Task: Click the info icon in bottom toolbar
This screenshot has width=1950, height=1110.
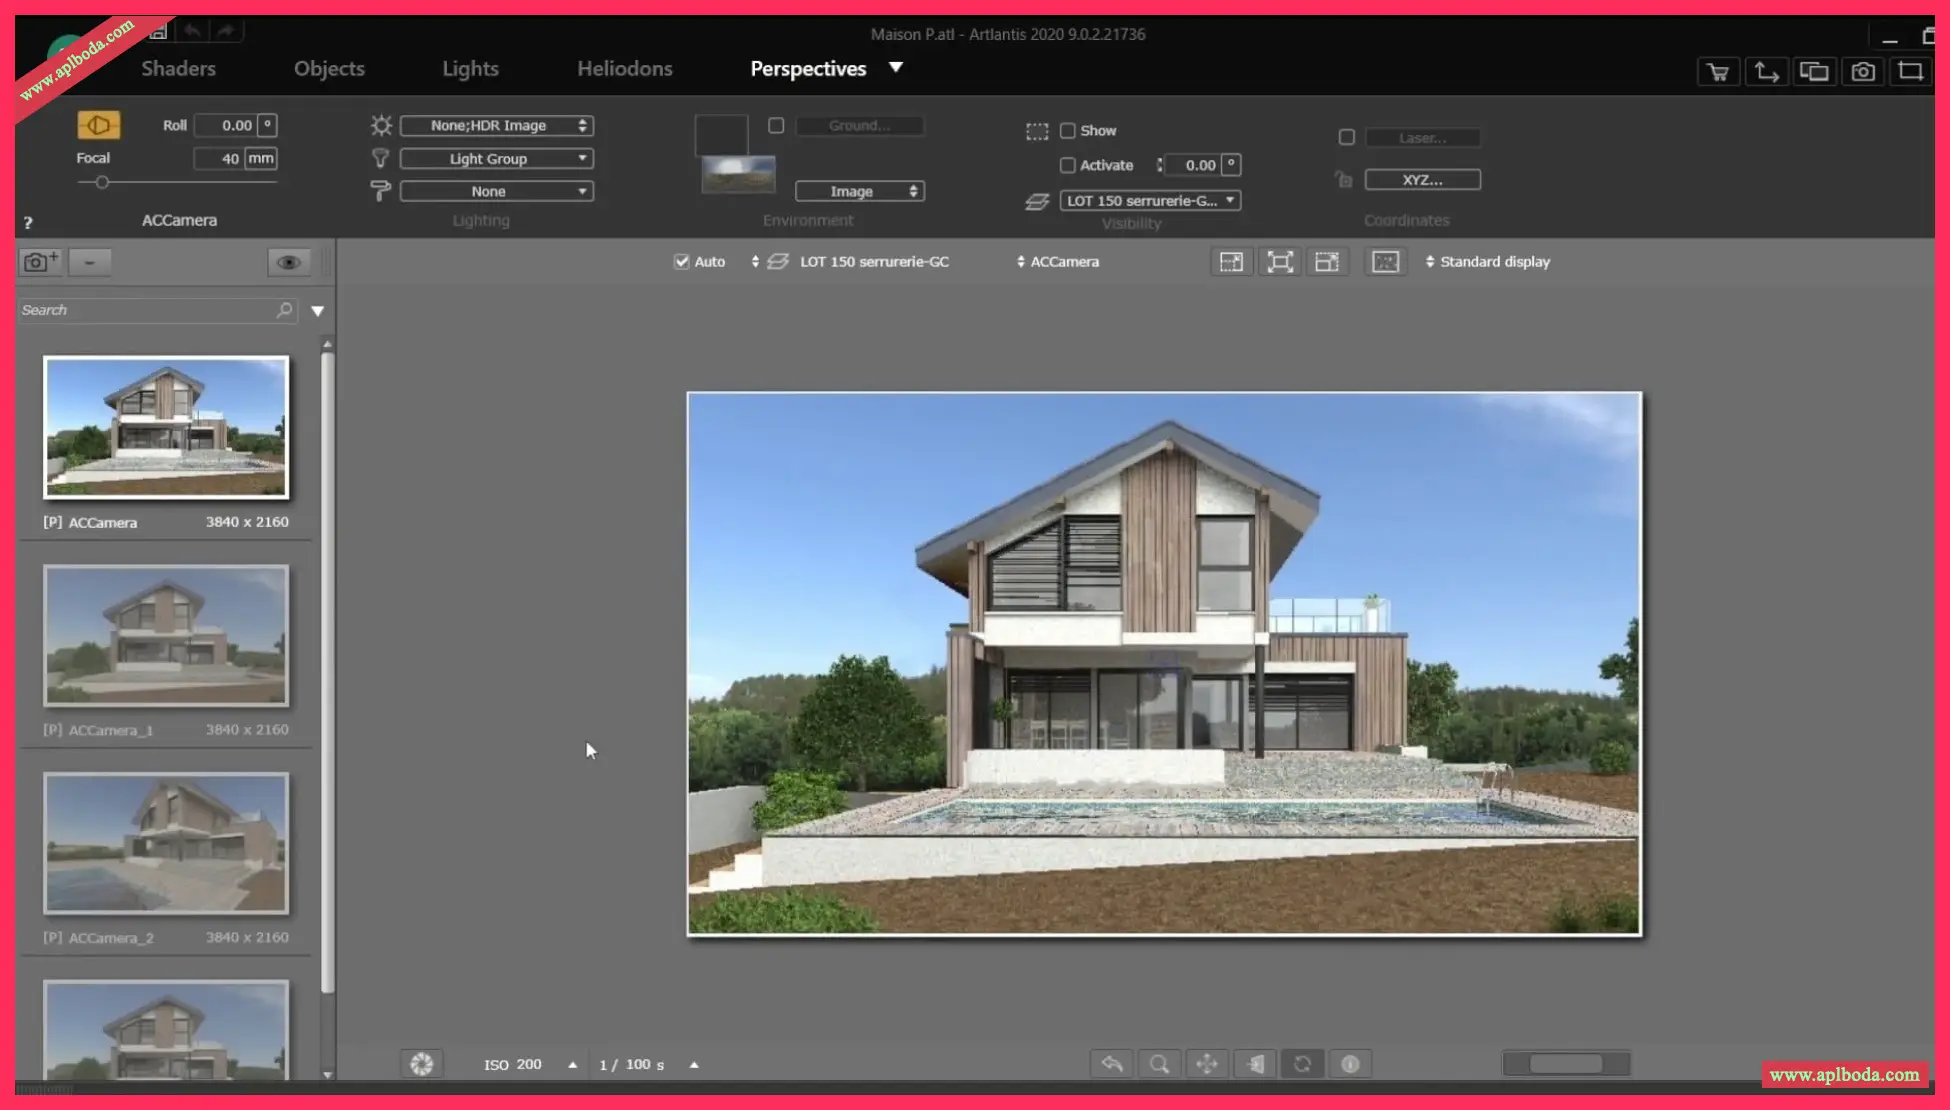Action: click(1350, 1064)
